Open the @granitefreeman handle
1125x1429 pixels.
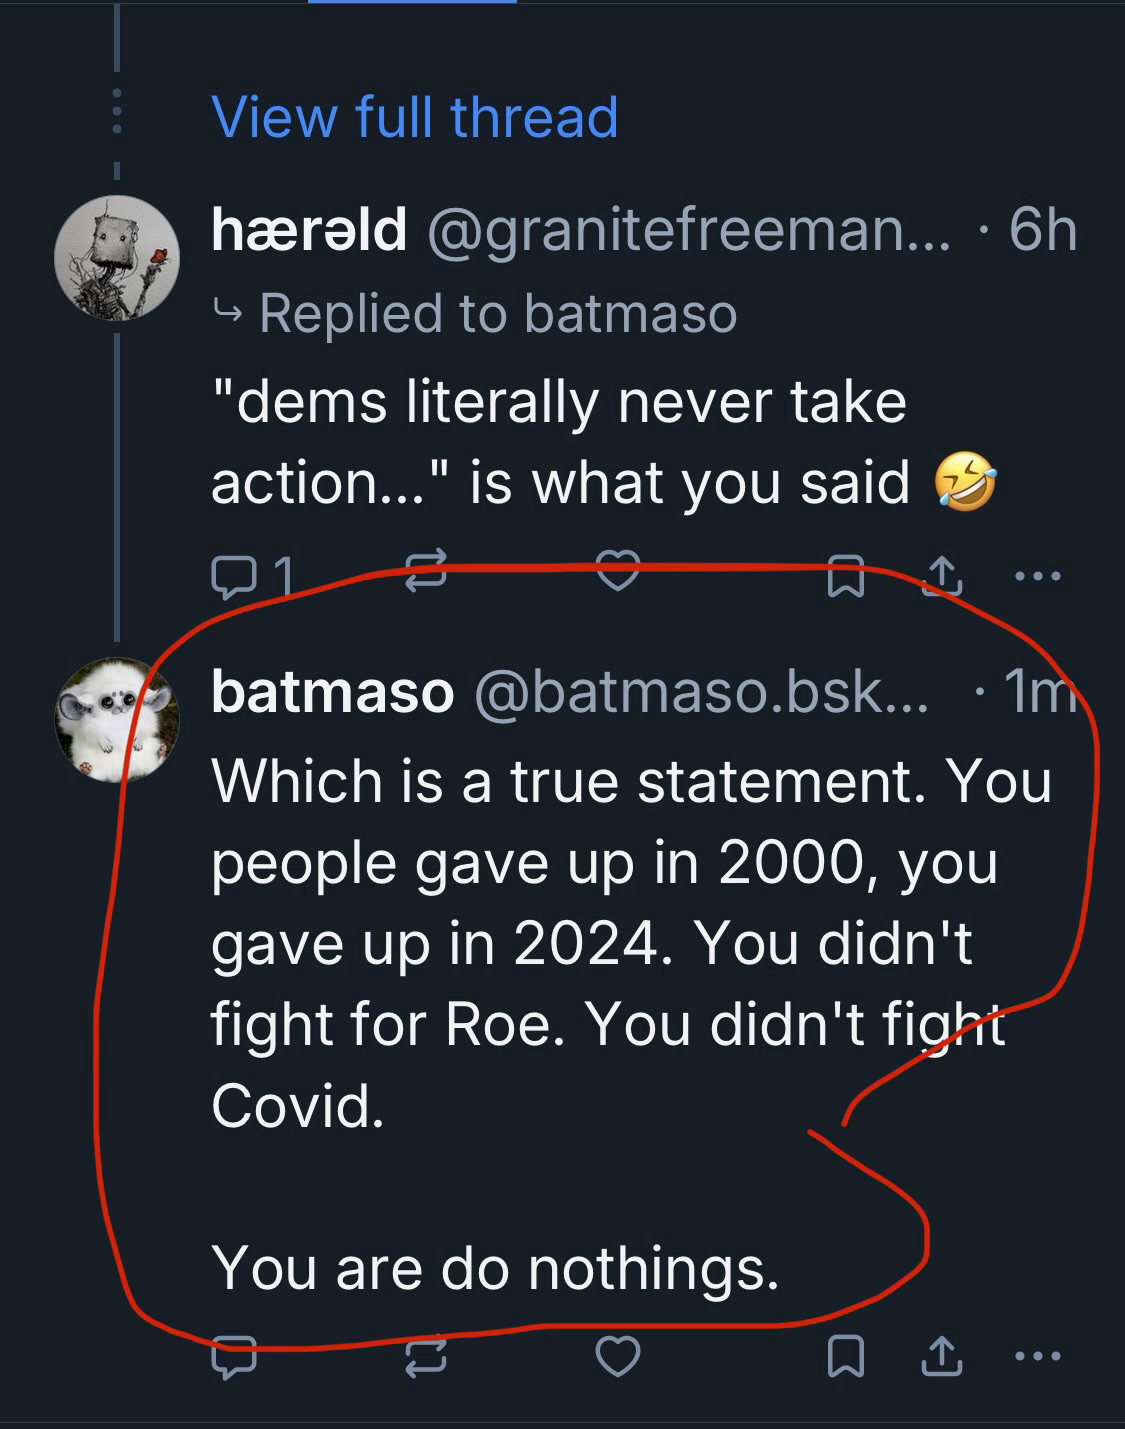coord(689,231)
